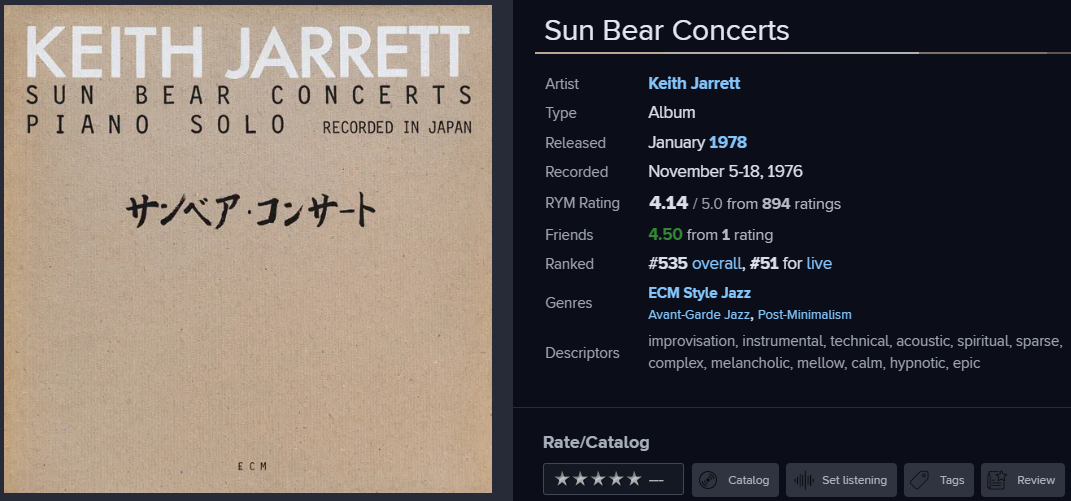View the overall ranking chart
This screenshot has width=1071, height=501.
point(717,264)
